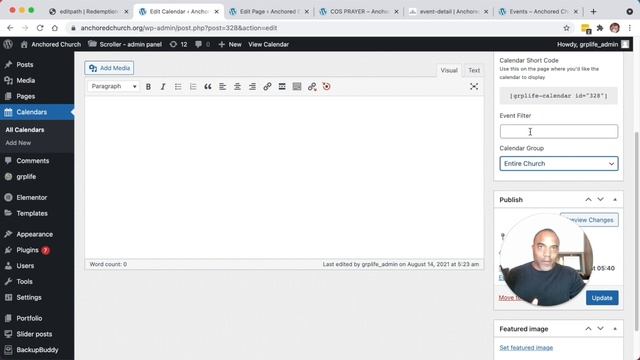This screenshot has height=360, width=640.
Task: Click the browser address bar
Action: tap(314, 28)
